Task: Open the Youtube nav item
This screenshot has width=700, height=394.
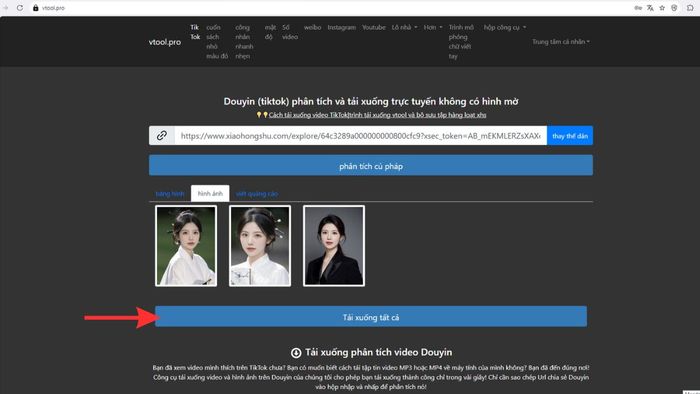Action: 374,27
